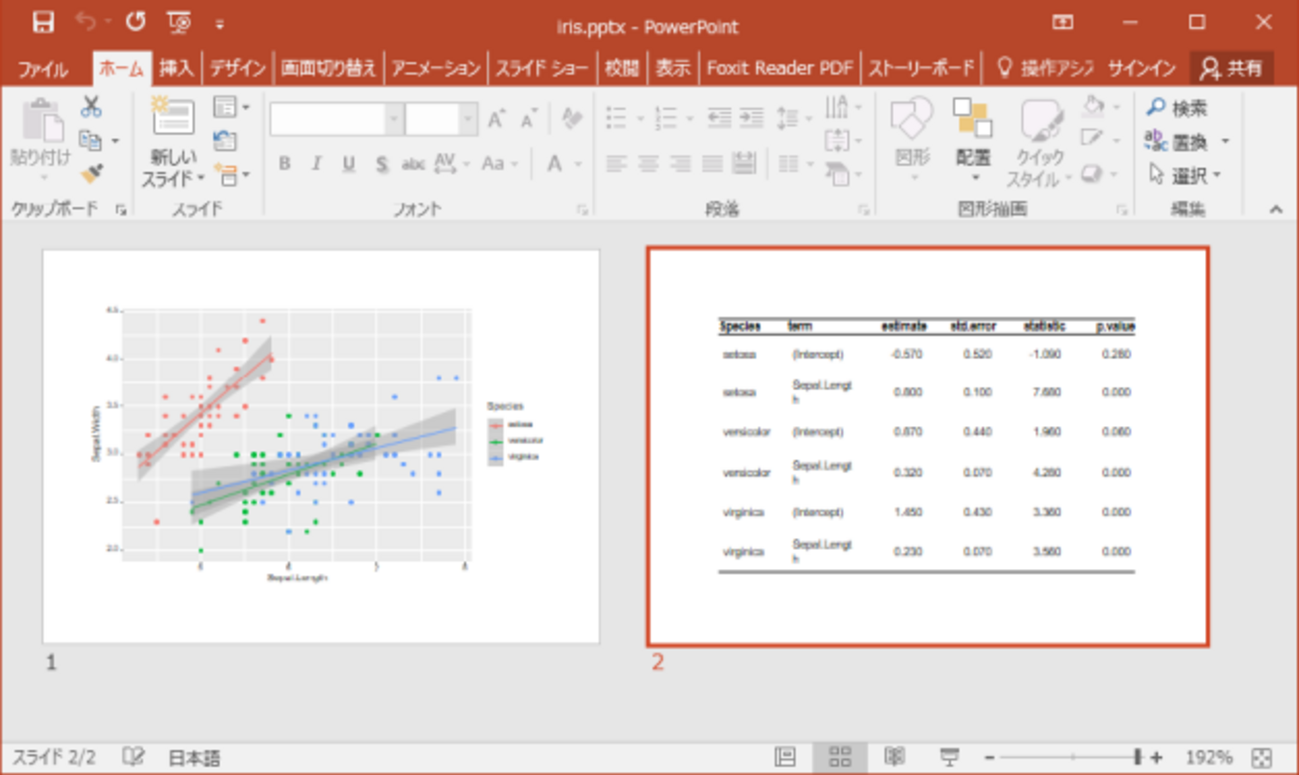This screenshot has height=775, width=1299.
Task: Open the アニメーション tab
Action: point(435,68)
